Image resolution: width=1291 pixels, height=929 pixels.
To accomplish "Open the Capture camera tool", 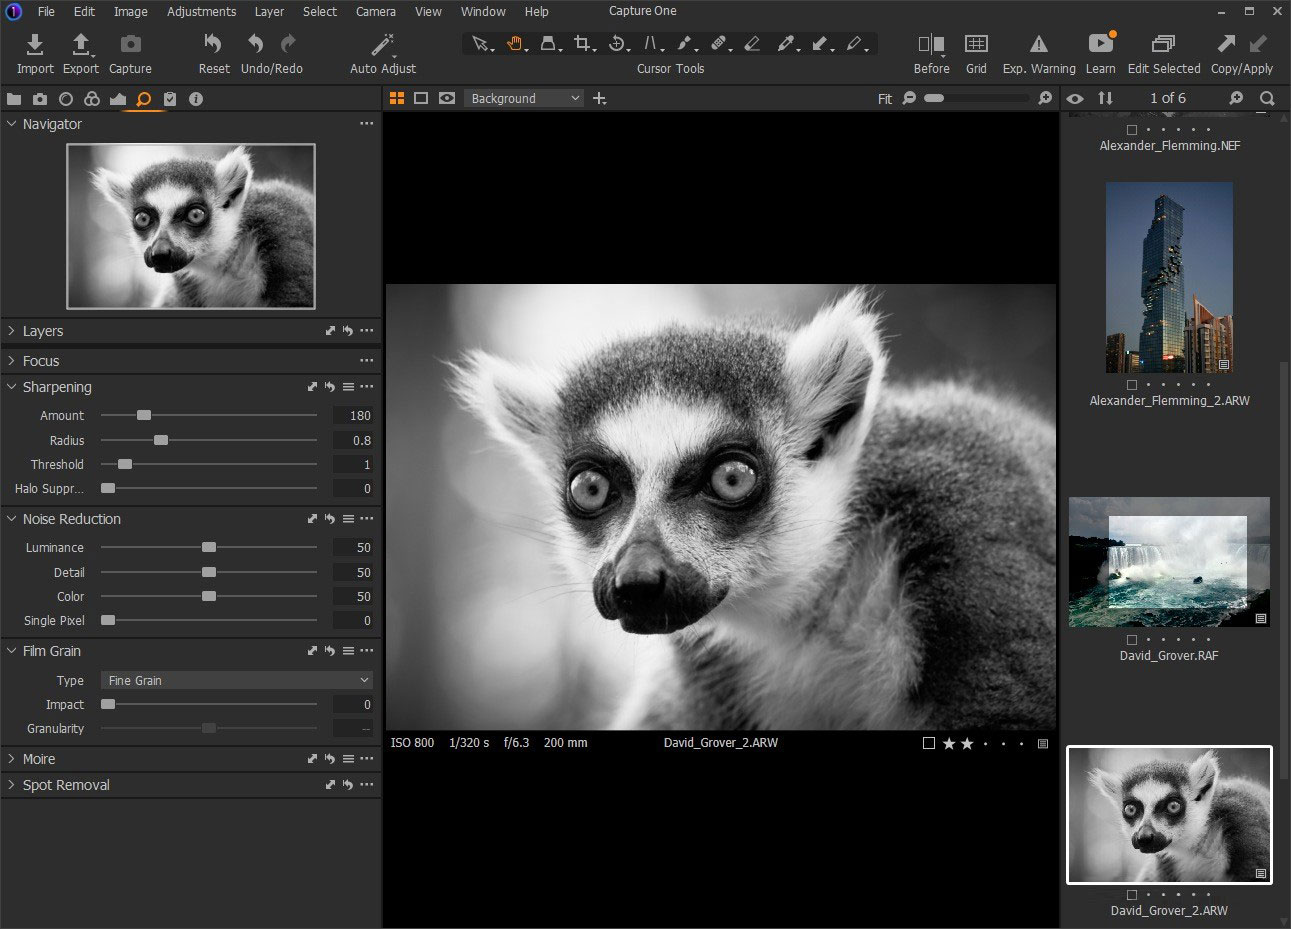I will pos(130,45).
